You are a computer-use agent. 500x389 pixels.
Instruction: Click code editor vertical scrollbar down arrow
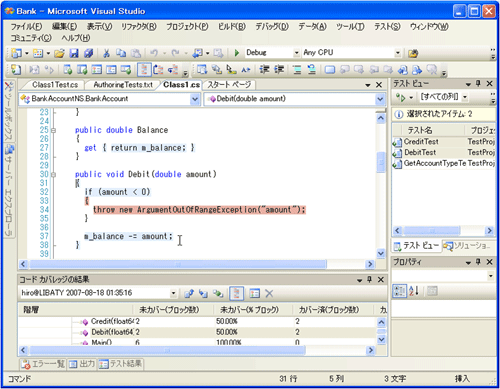[x=381, y=254]
